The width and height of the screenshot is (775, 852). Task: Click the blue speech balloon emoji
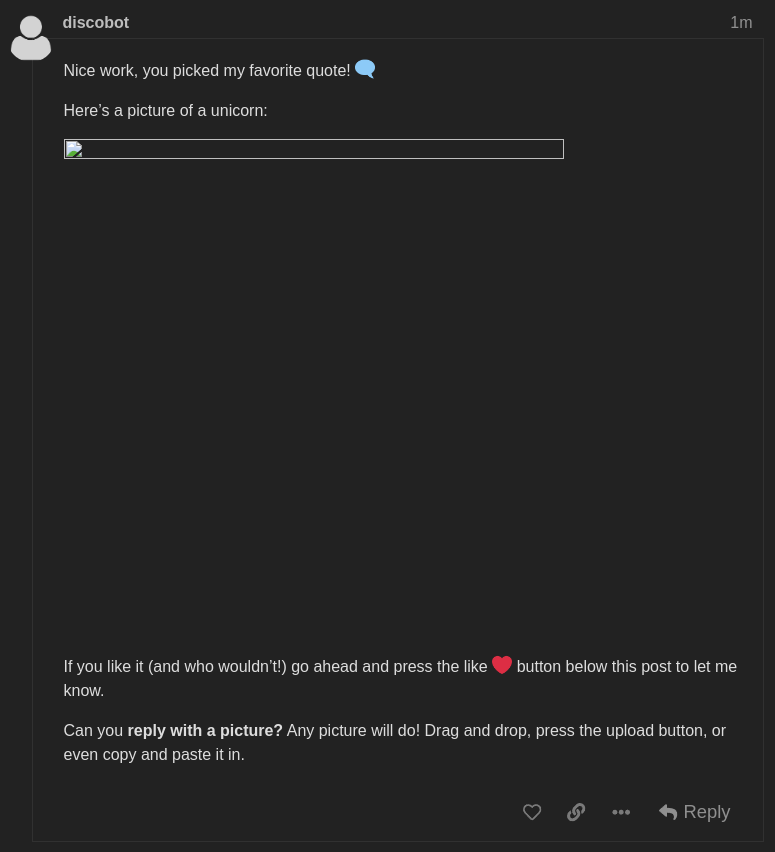click(365, 69)
